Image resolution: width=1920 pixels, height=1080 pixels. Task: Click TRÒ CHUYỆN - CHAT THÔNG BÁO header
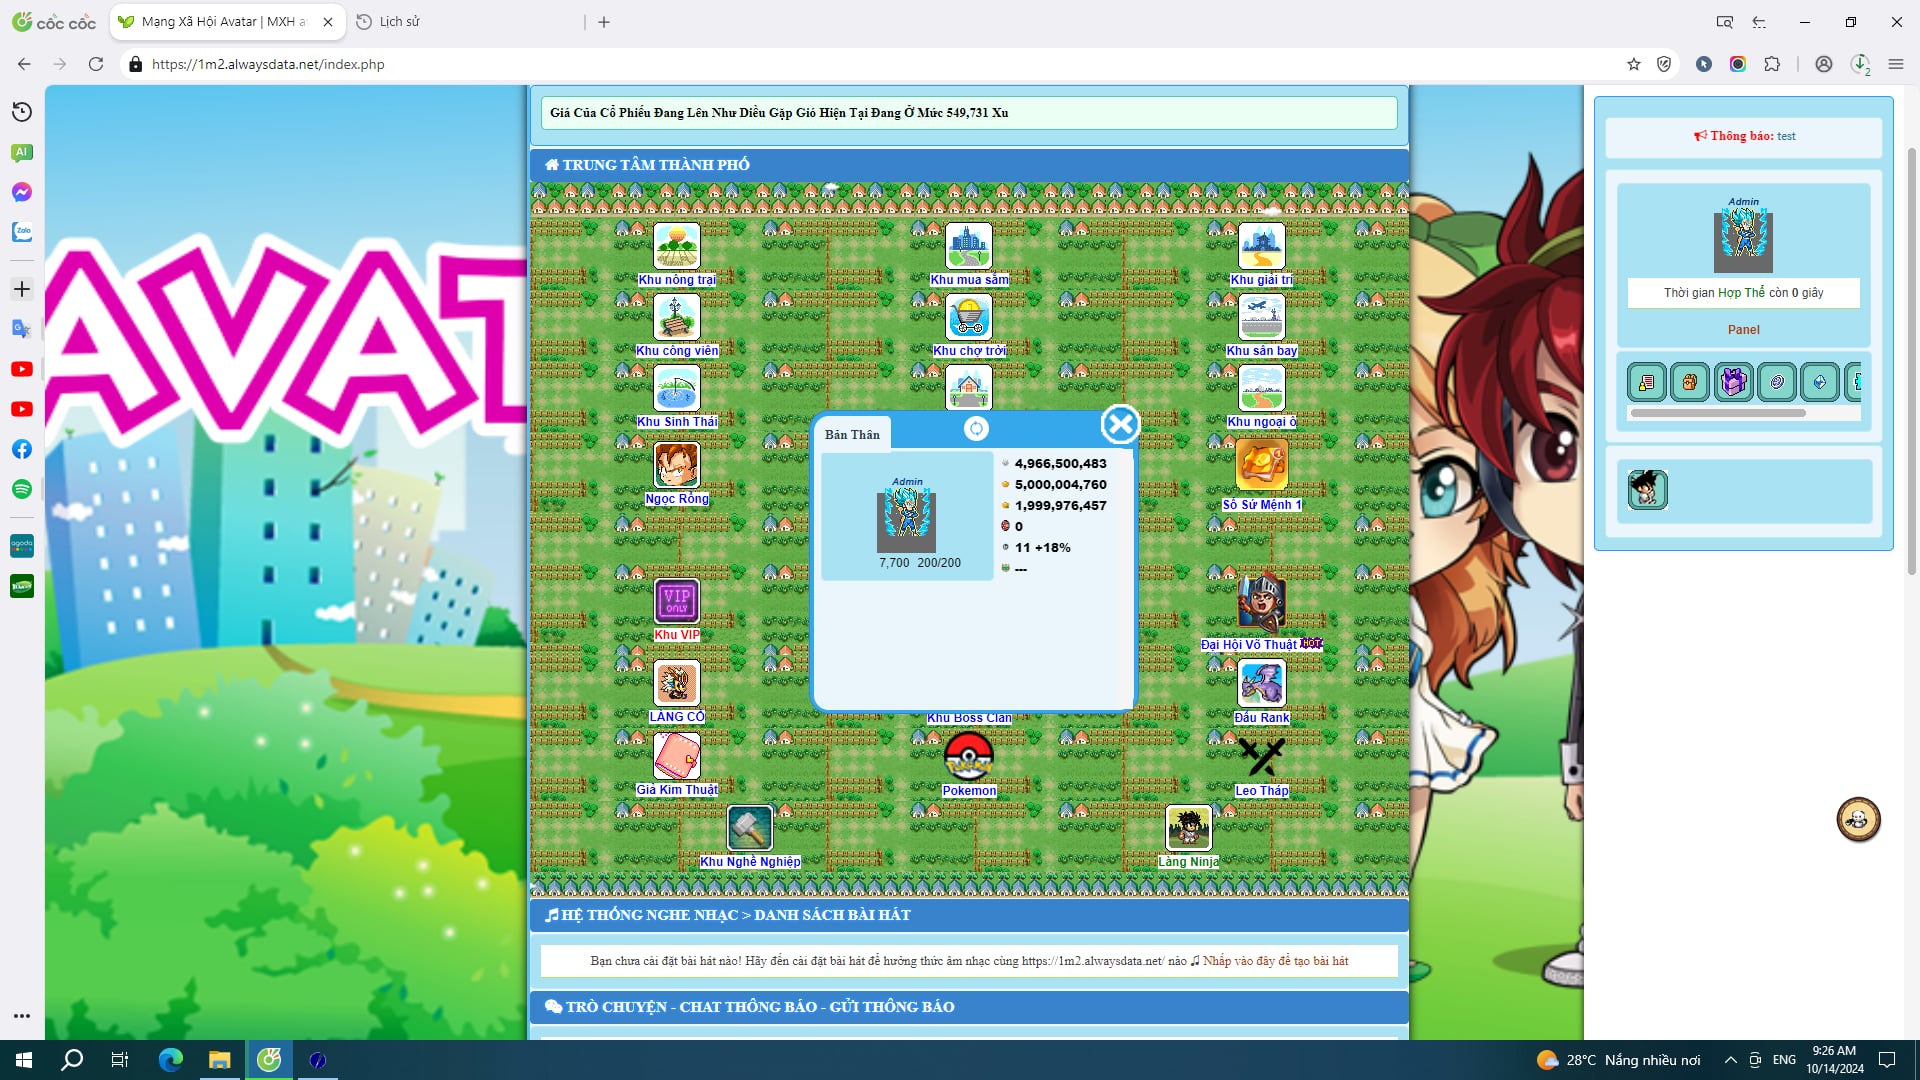(968, 1007)
